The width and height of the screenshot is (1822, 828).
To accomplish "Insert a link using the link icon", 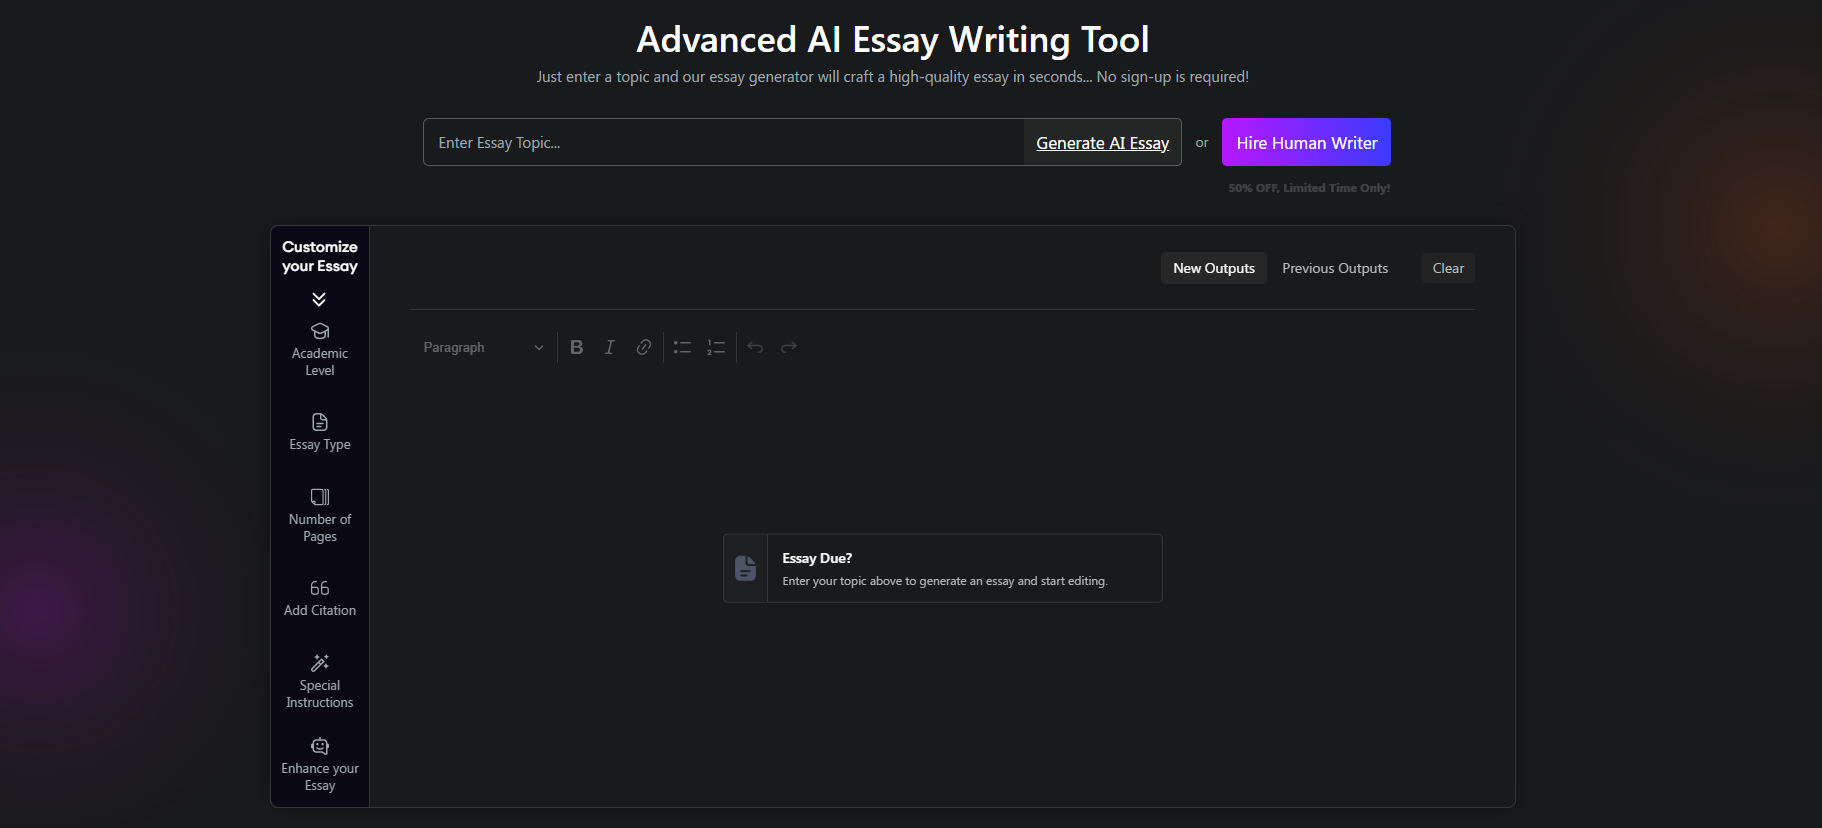I will tap(644, 347).
